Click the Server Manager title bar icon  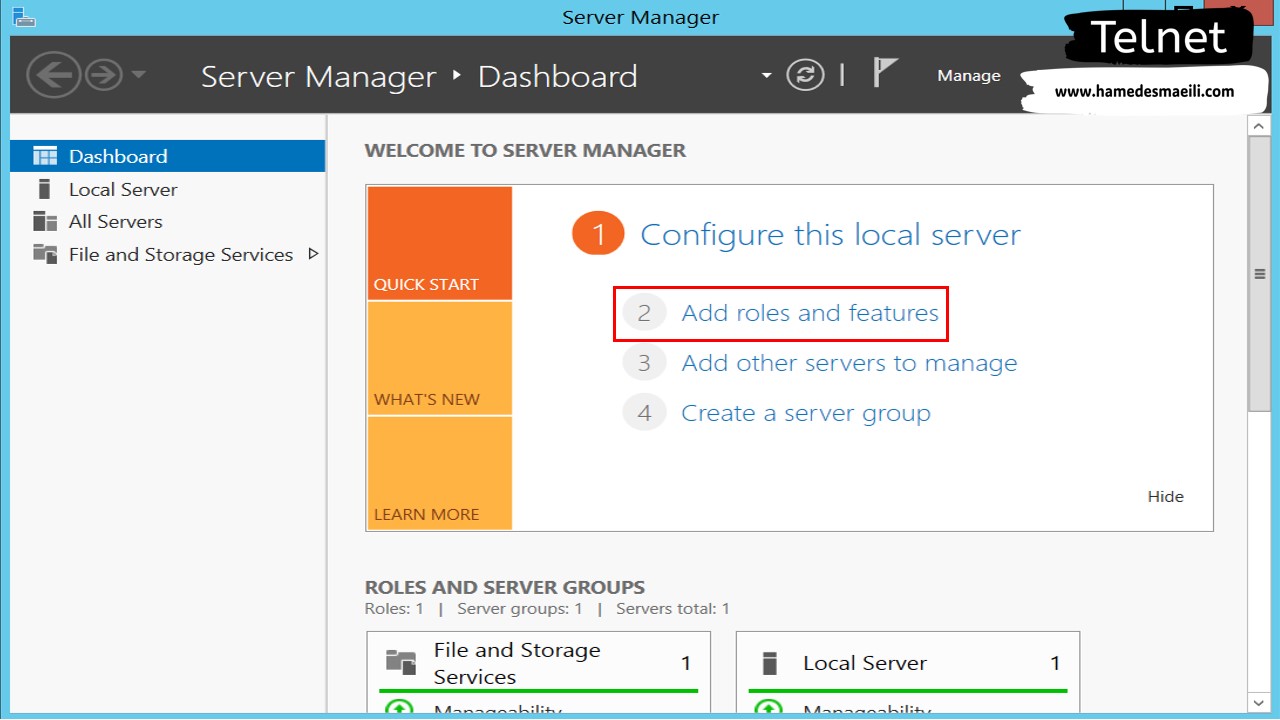tap(24, 16)
